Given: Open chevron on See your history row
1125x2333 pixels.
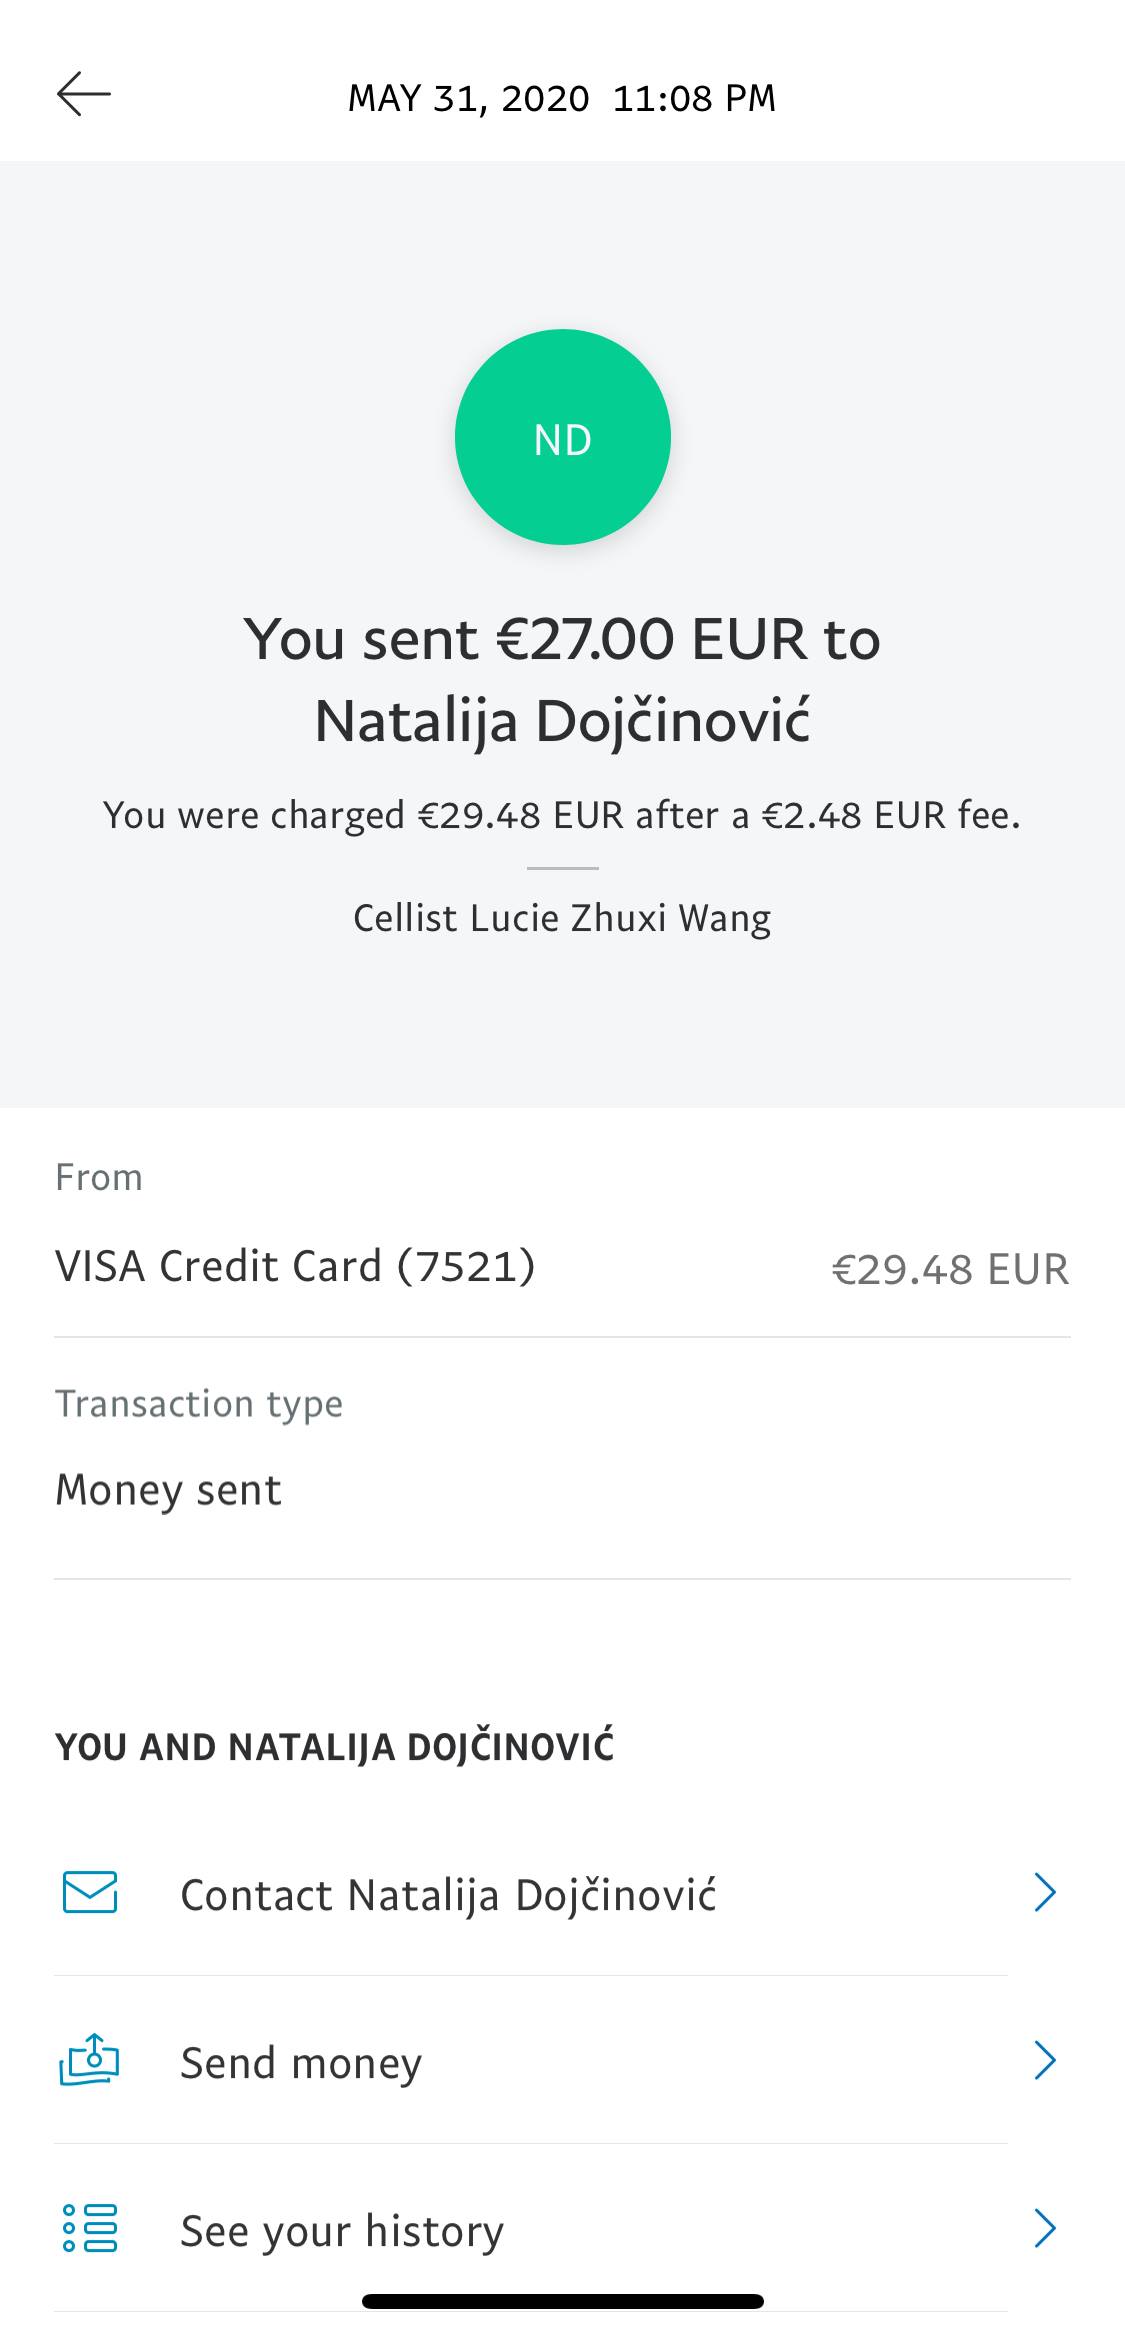Looking at the screenshot, I should pos(1045,2228).
